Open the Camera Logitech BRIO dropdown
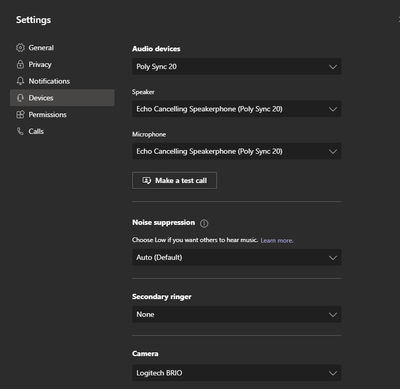 tap(237, 373)
